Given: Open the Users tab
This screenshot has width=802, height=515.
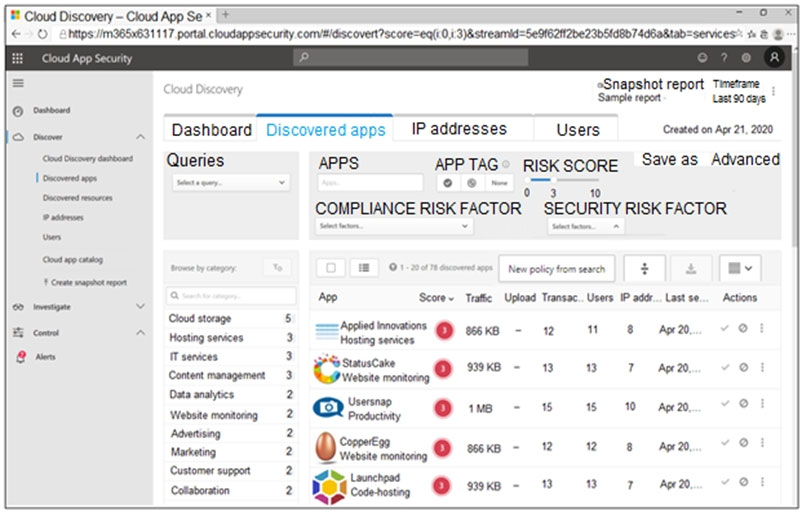Looking at the screenshot, I should coord(577,130).
